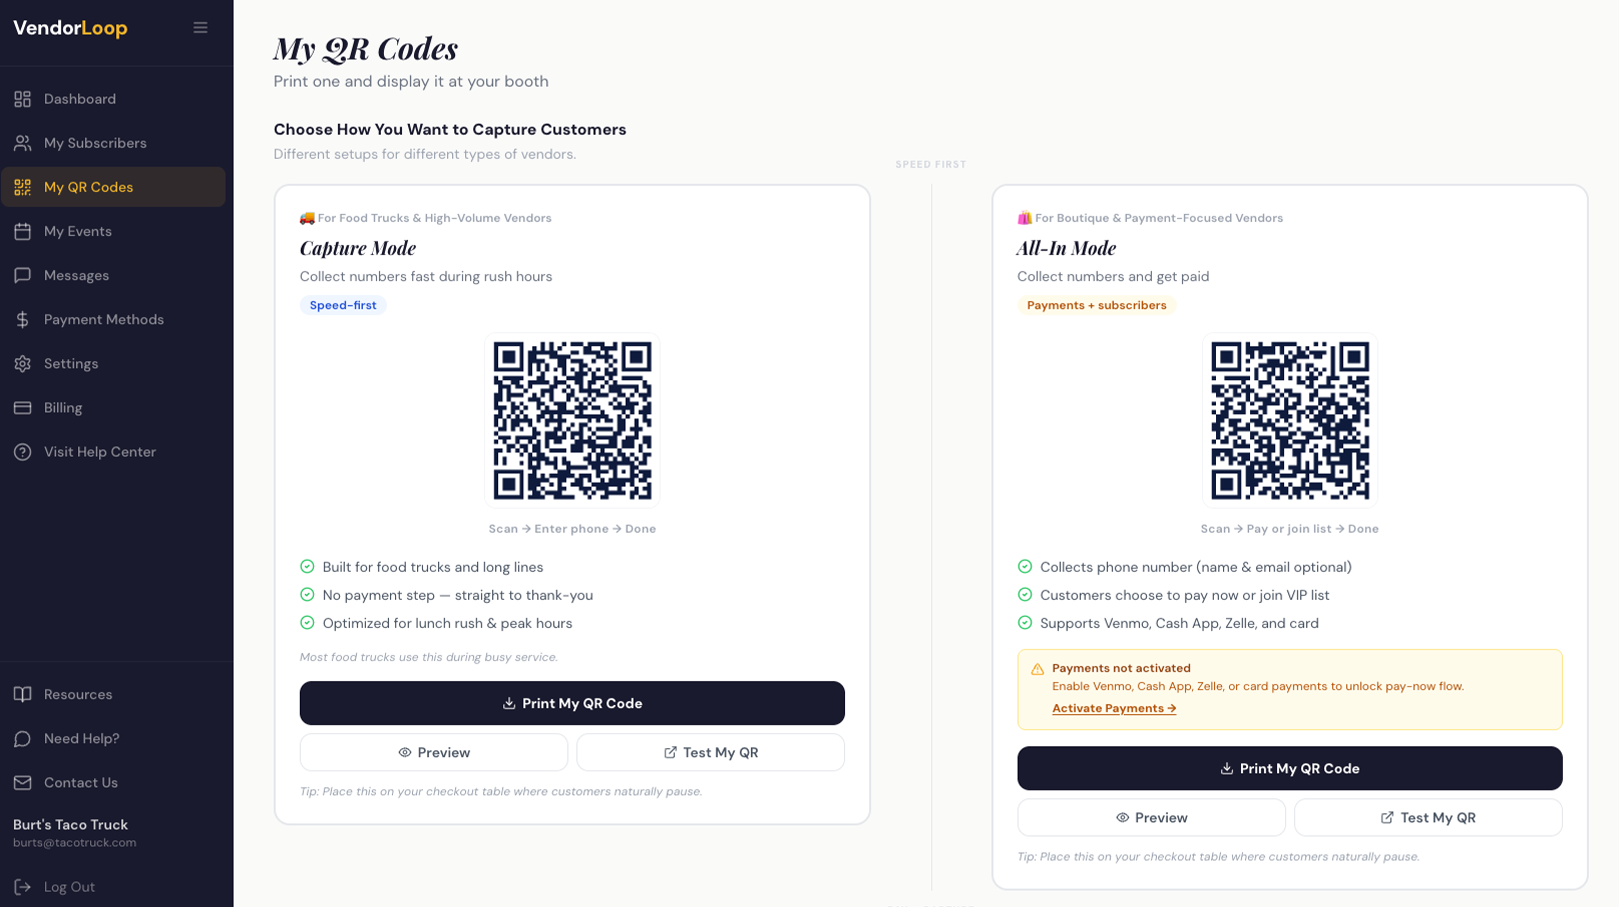Viewport: 1619px width, 907px height.
Task: Click the Settings gear icon
Action: click(23, 364)
